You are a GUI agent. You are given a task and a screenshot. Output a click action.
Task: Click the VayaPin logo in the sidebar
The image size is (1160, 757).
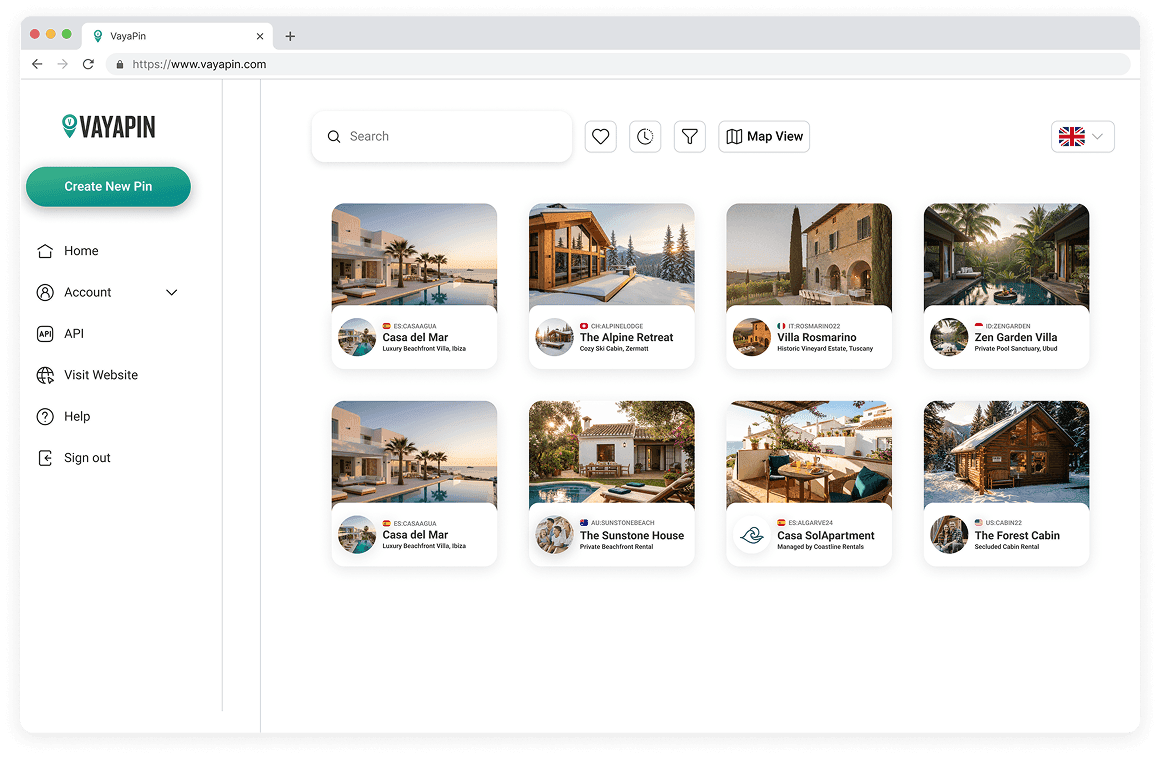108,126
